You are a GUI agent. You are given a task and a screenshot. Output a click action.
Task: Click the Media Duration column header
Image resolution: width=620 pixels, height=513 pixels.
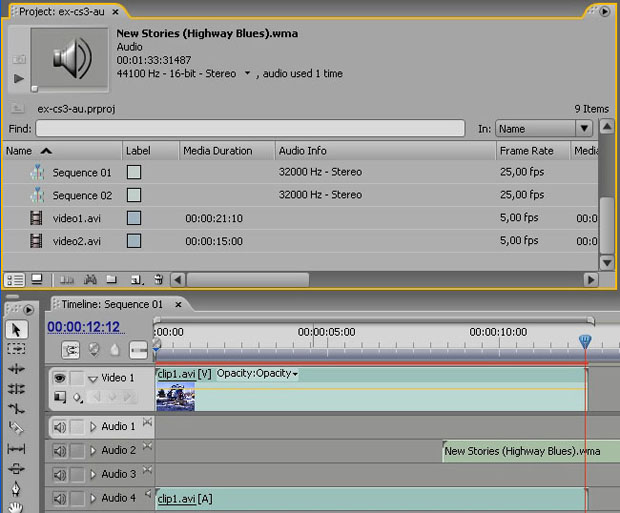227,151
